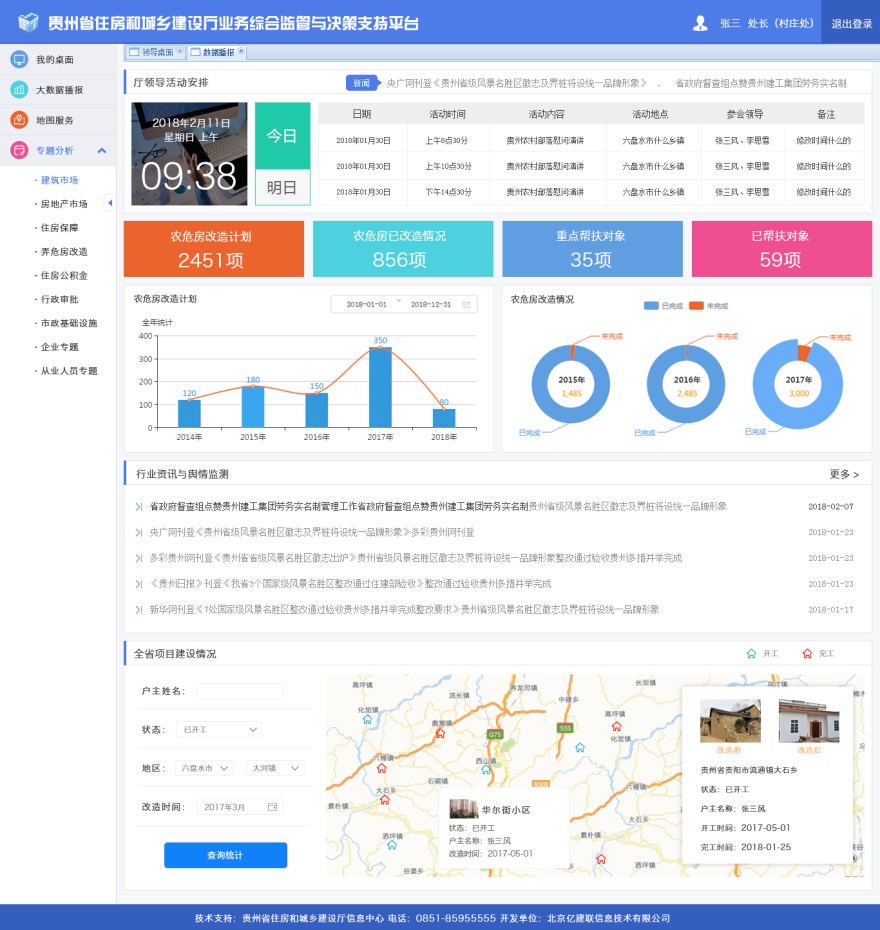Select 弄危房改造 submenu item
880x930 pixels.
pyautogui.click(x=64, y=251)
